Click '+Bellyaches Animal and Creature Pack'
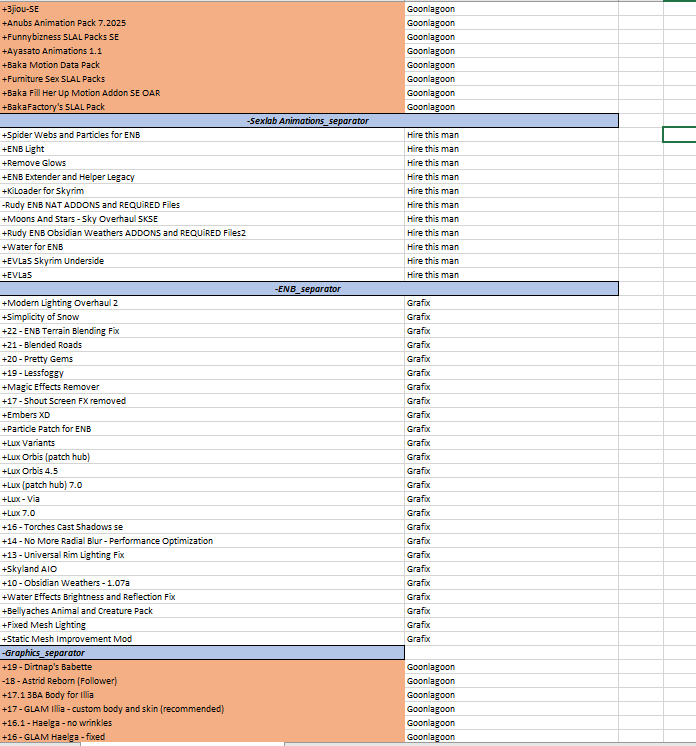Viewport: 696px width, 746px height. pos(202,611)
